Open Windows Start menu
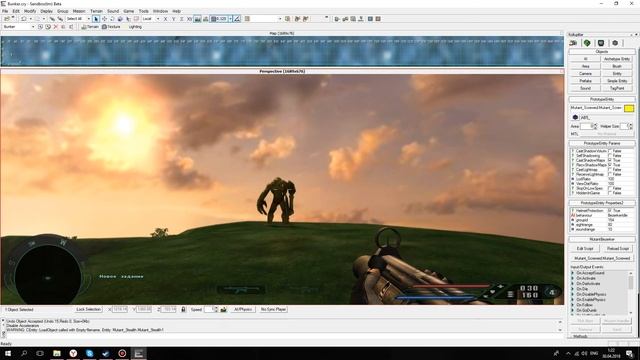Image resolution: width=640 pixels, height=360 pixels. (x=8, y=353)
